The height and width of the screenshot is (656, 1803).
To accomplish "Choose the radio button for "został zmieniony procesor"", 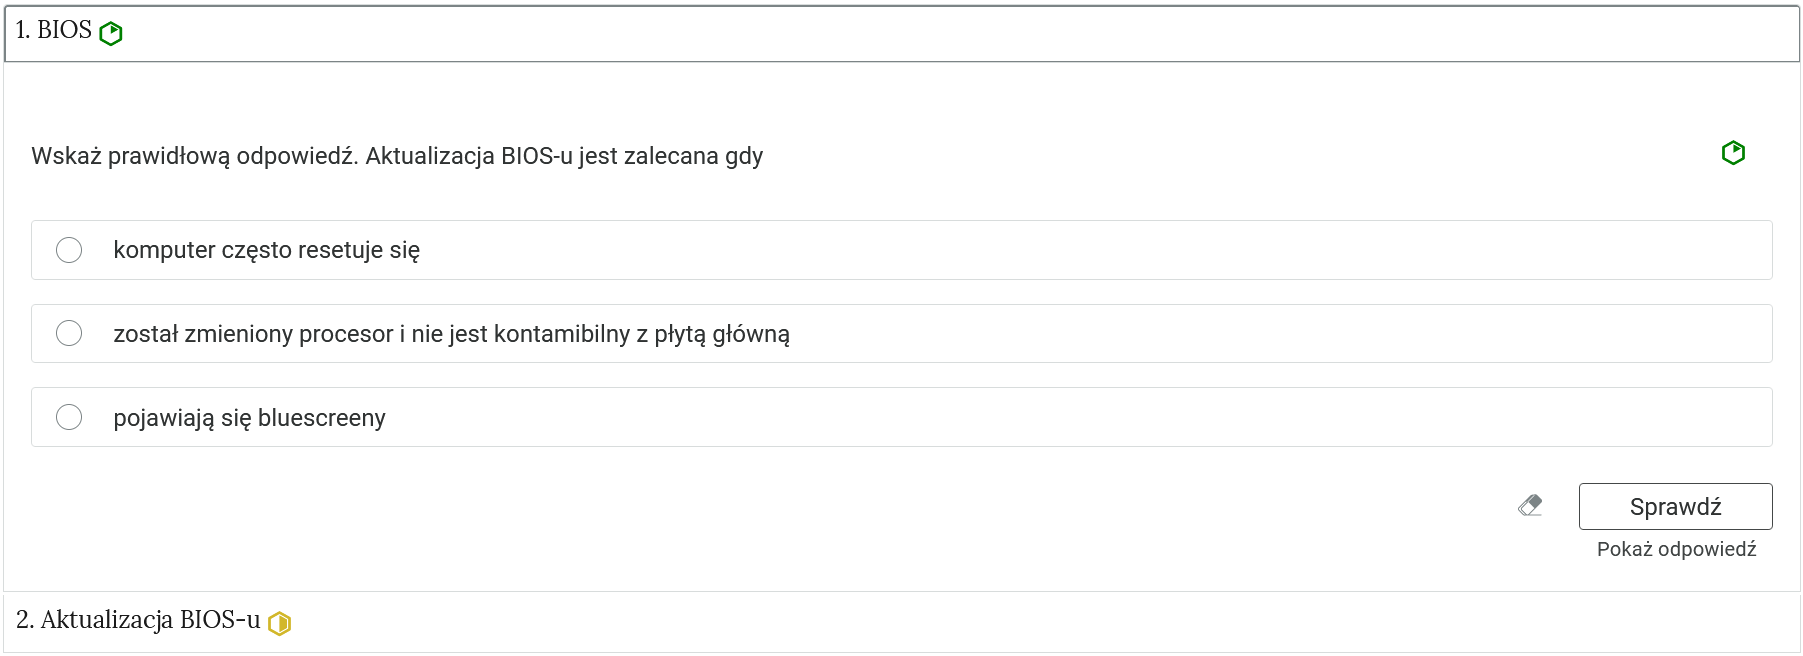I will 69,333.
